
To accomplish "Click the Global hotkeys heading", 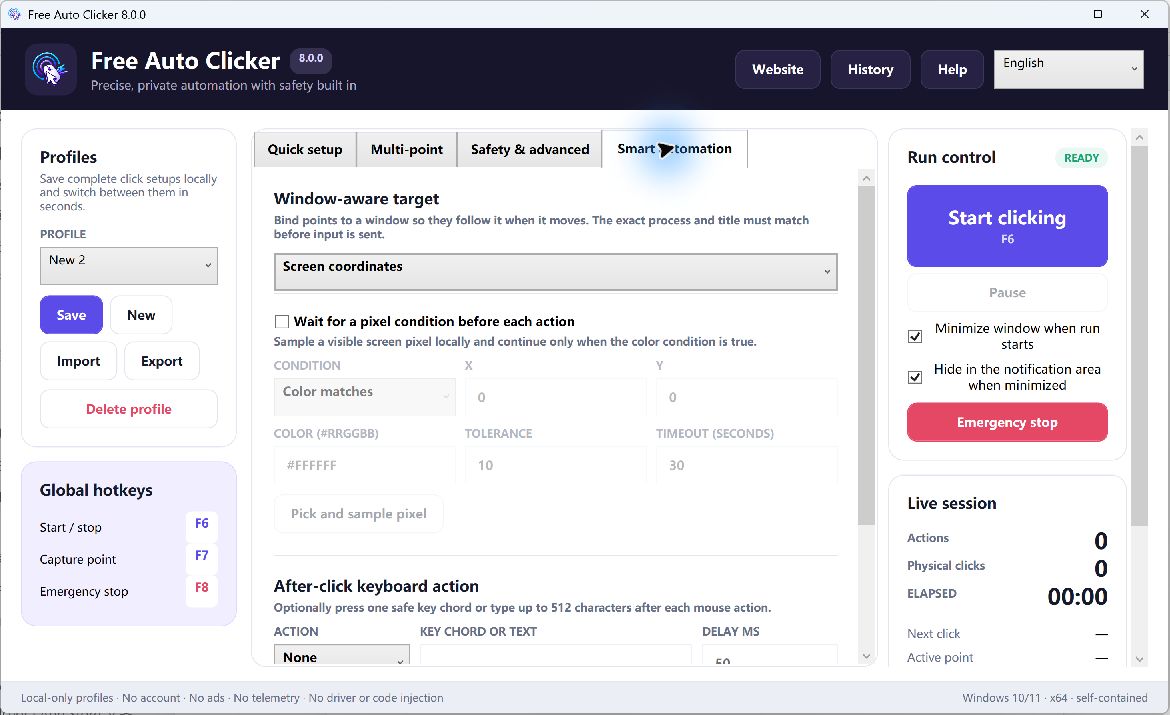I will [96, 490].
